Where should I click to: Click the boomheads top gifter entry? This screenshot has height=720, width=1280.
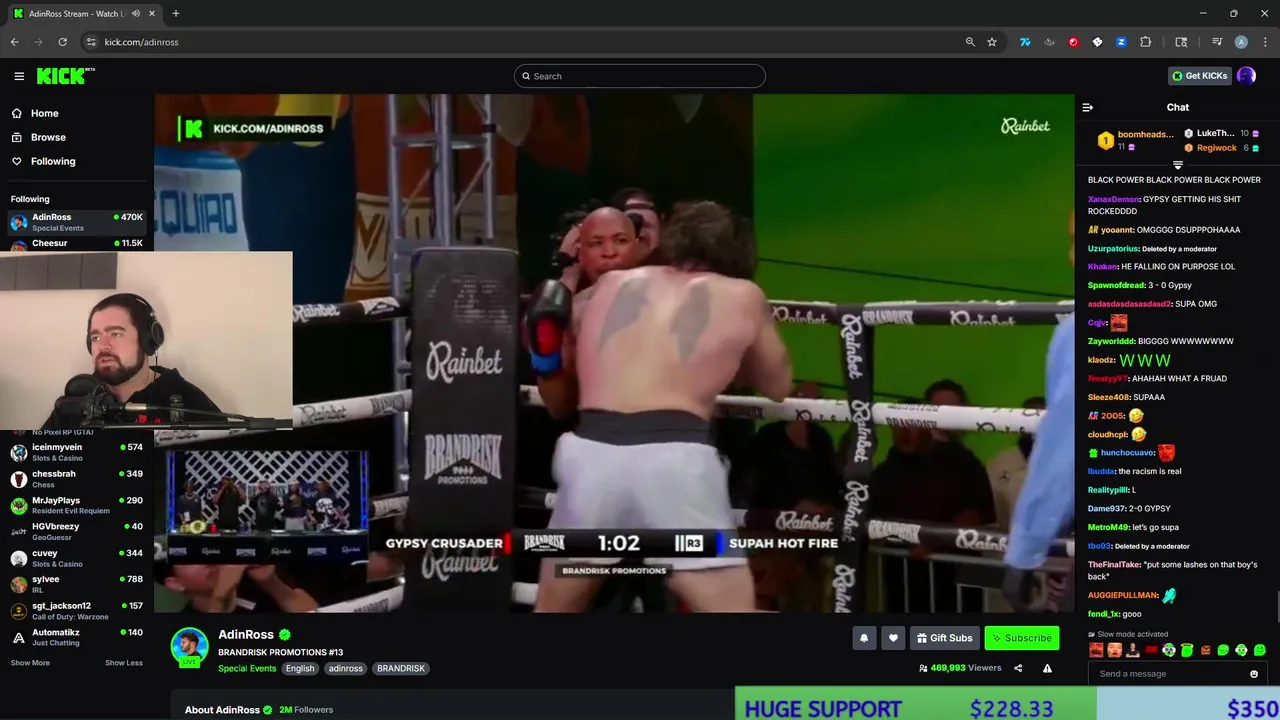pos(1135,140)
